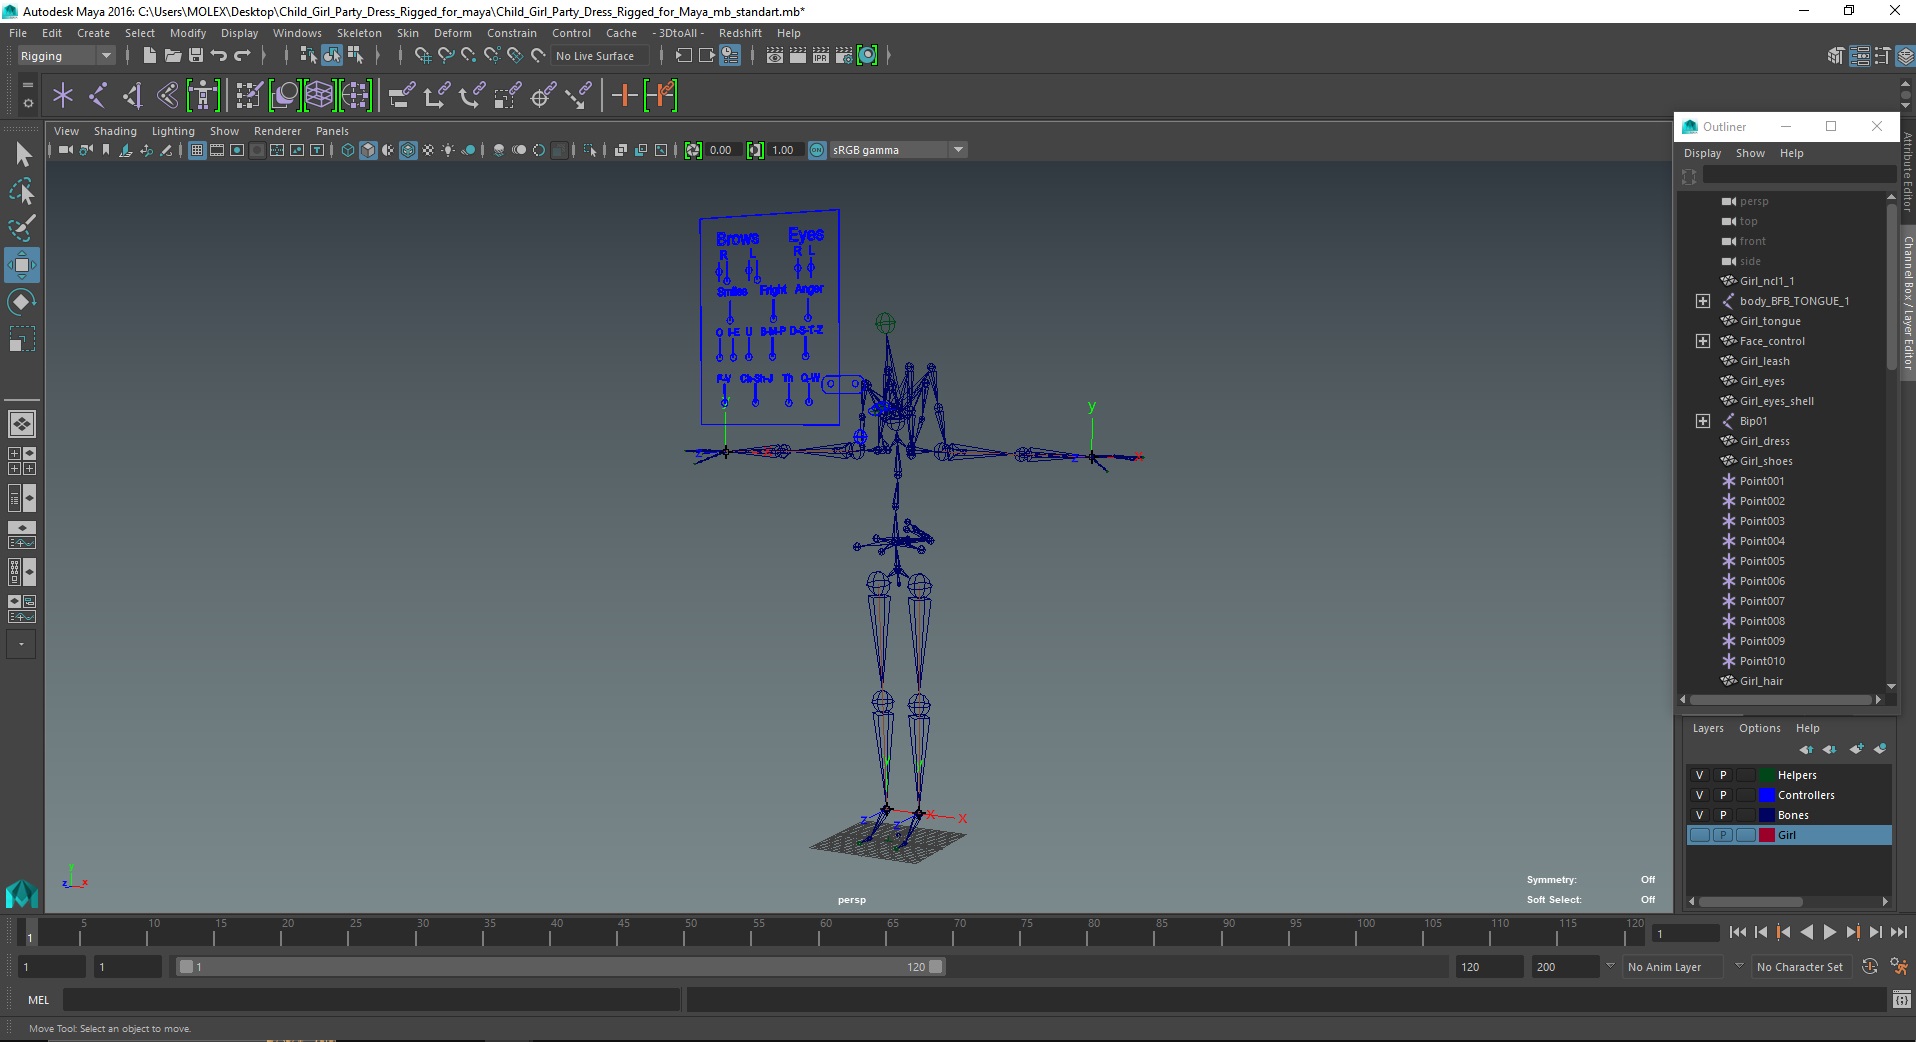This screenshot has height=1042, width=1916.
Task: Click the green color swatch of Helpers layer
Action: (x=1767, y=775)
